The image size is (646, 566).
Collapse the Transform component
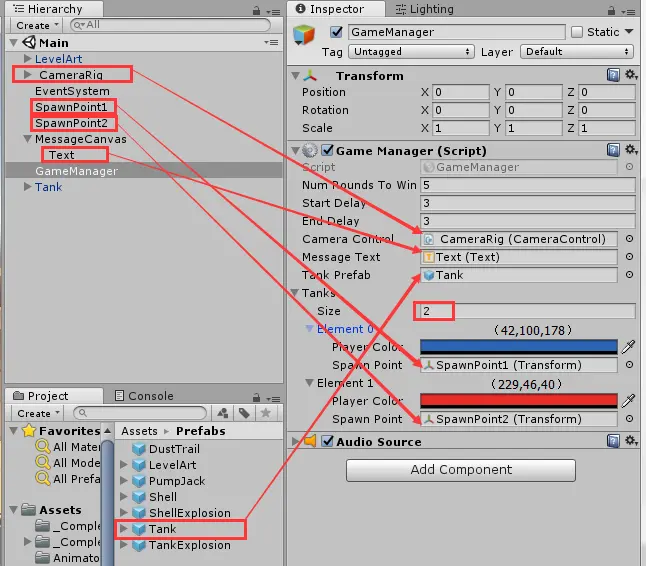(x=295, y=76)
